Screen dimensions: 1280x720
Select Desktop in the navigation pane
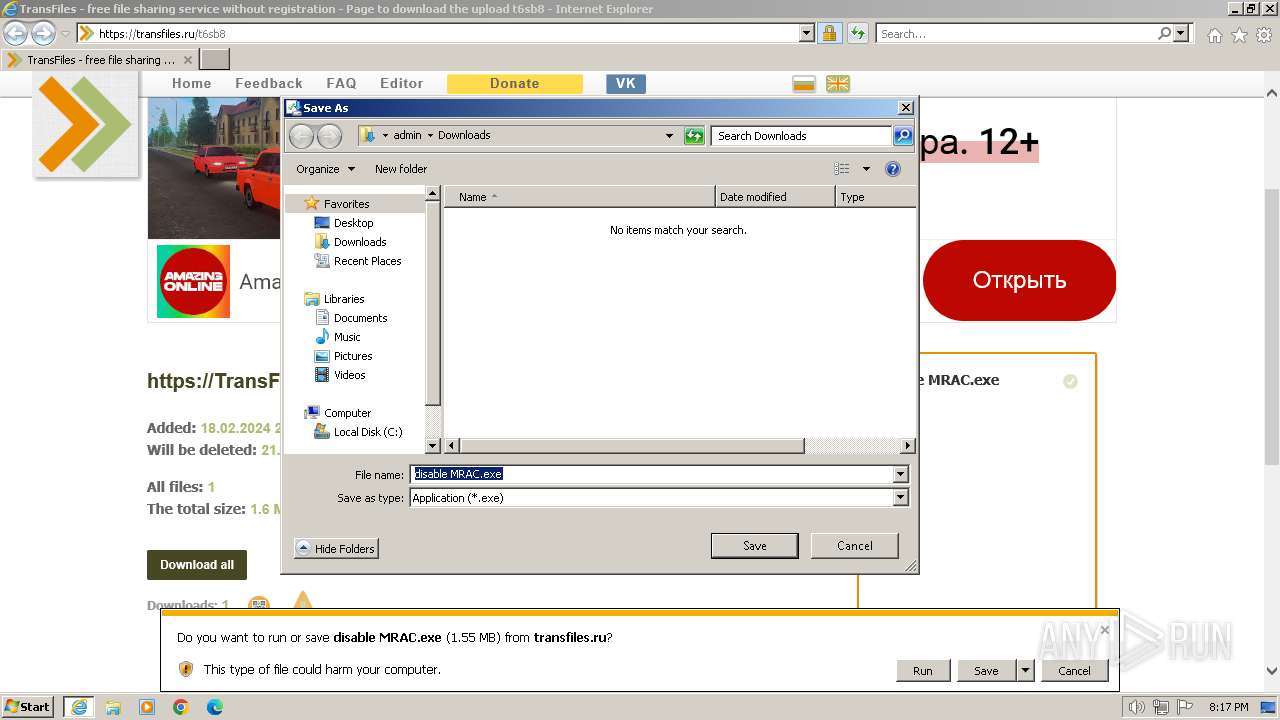pos(353,223)
